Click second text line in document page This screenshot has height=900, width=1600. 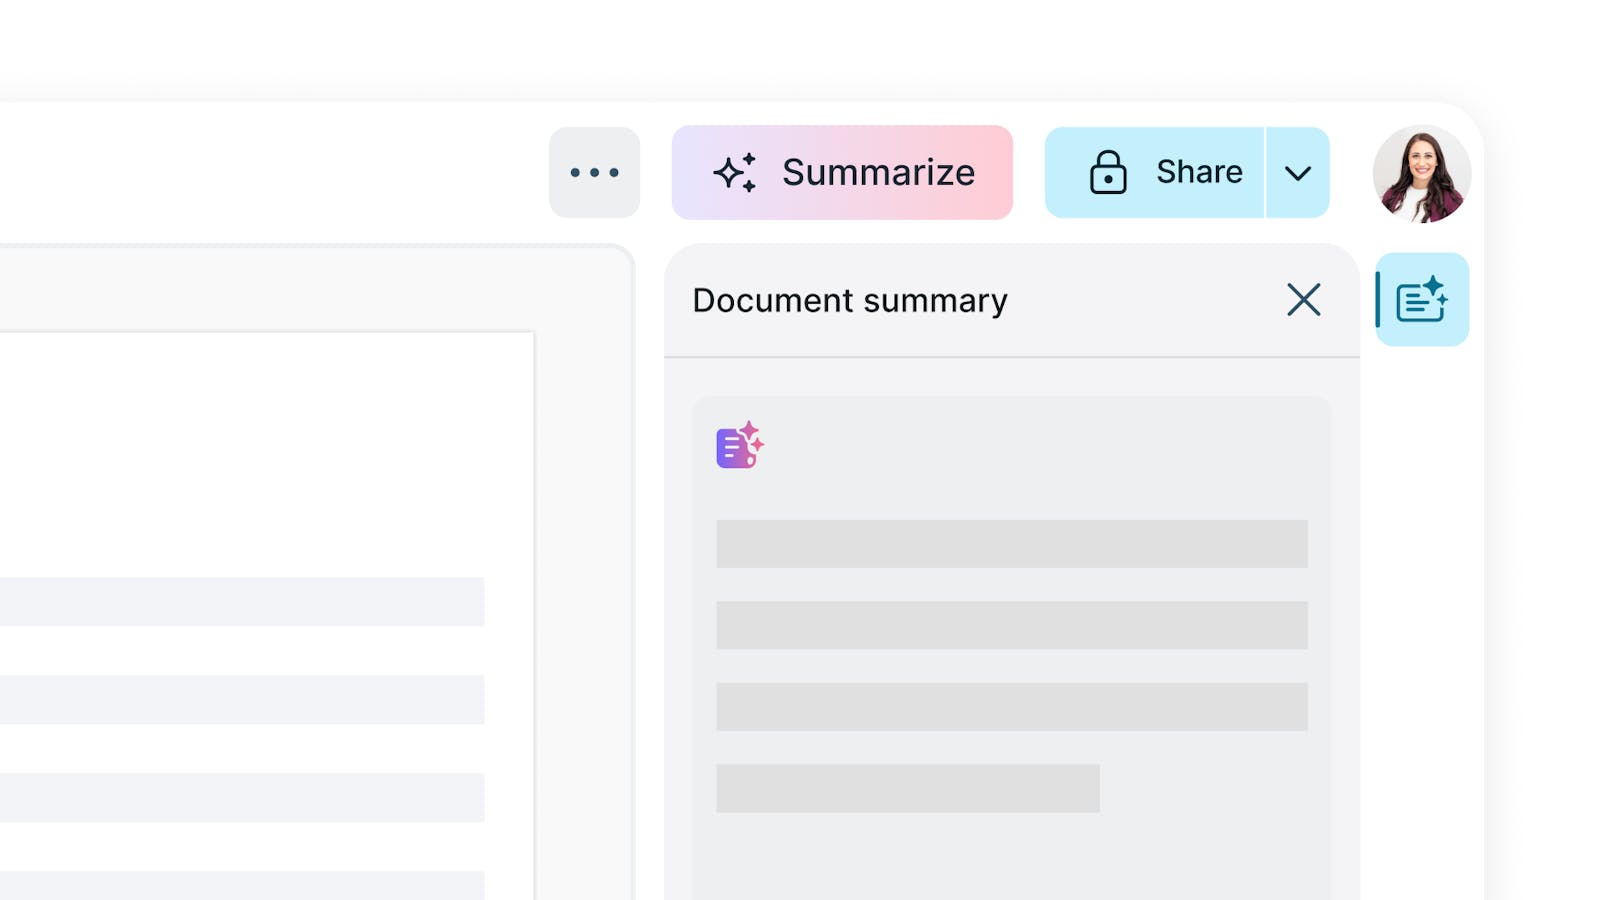click(x=242, y=700)
